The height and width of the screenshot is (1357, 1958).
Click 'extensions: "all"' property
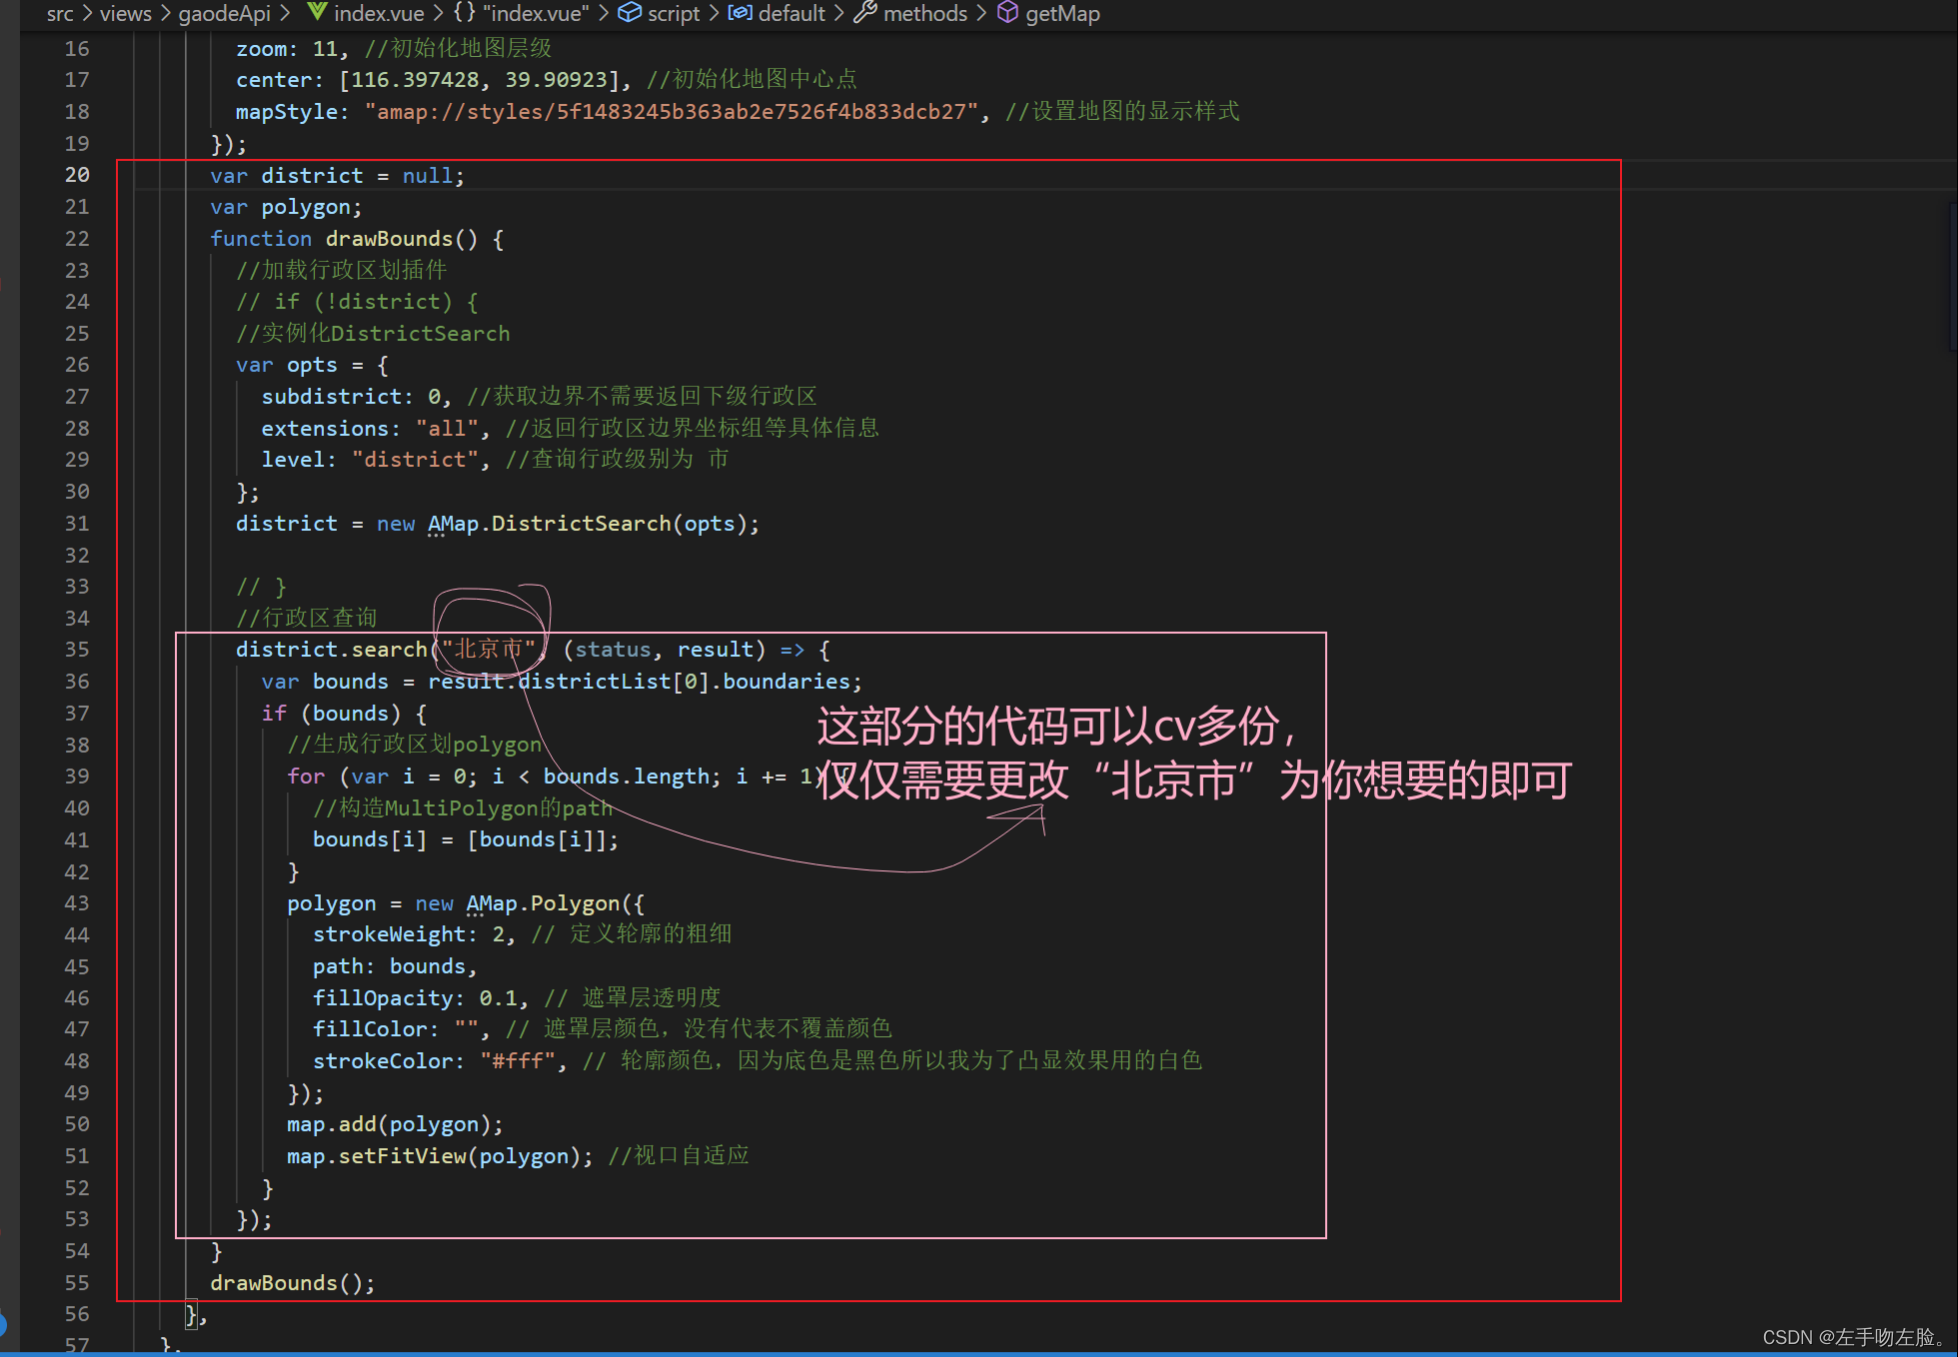[370, 429]
